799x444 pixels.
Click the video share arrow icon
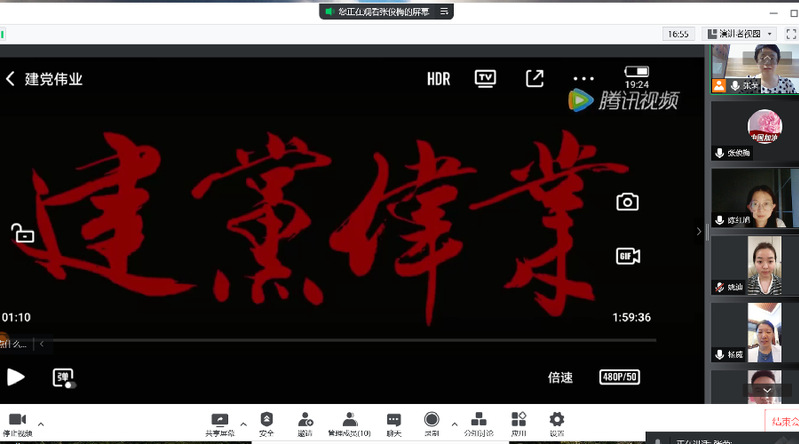point(535,79)
